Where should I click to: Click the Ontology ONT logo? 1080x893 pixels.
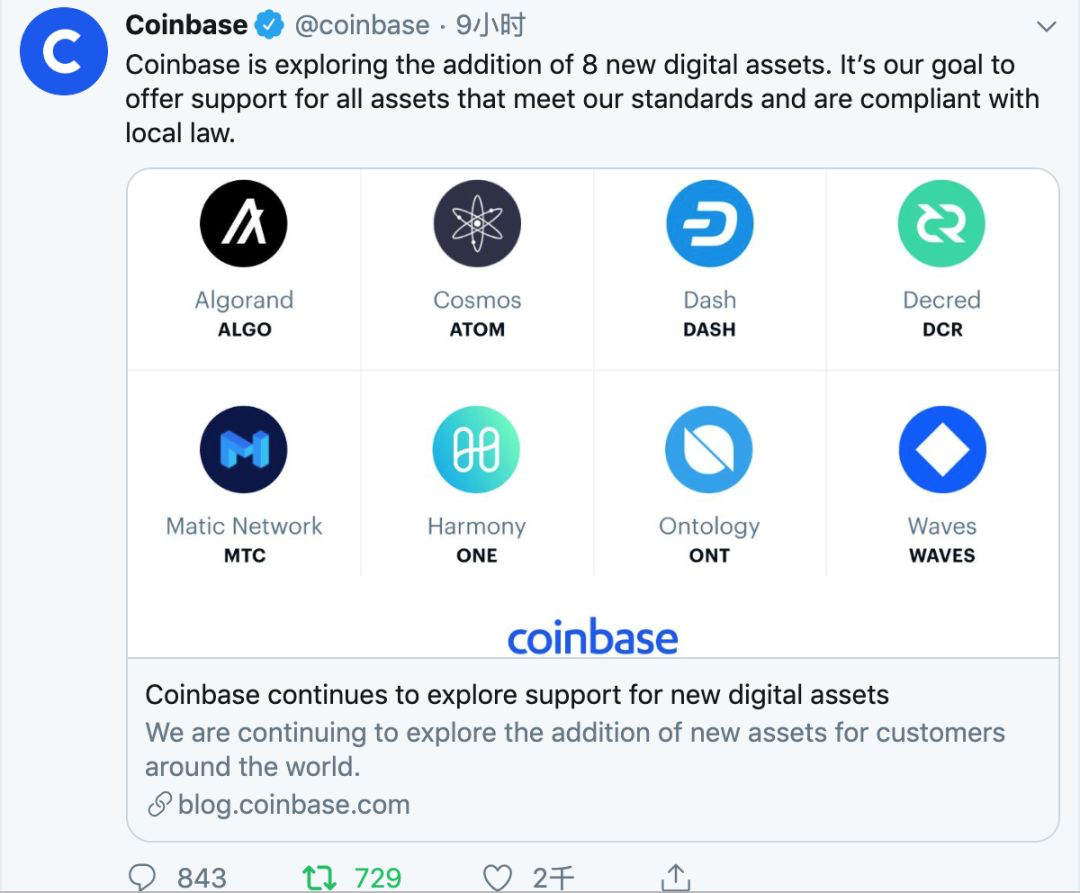tap(709, 450)
